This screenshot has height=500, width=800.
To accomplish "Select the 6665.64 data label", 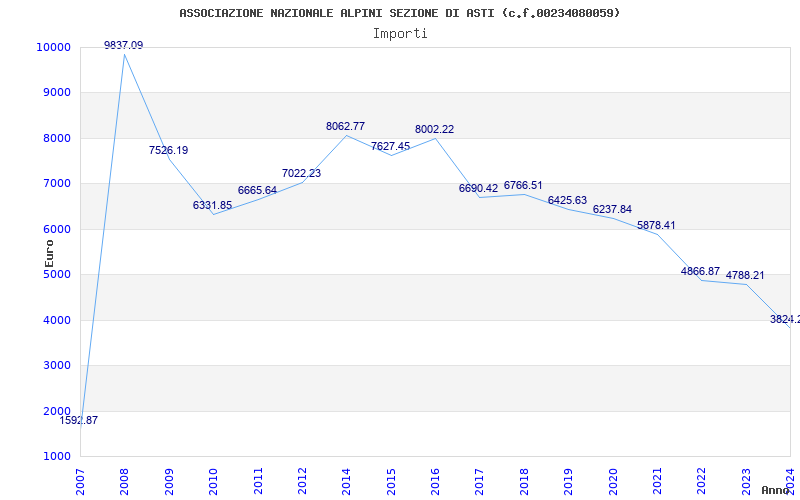I will tap(257, 190).
